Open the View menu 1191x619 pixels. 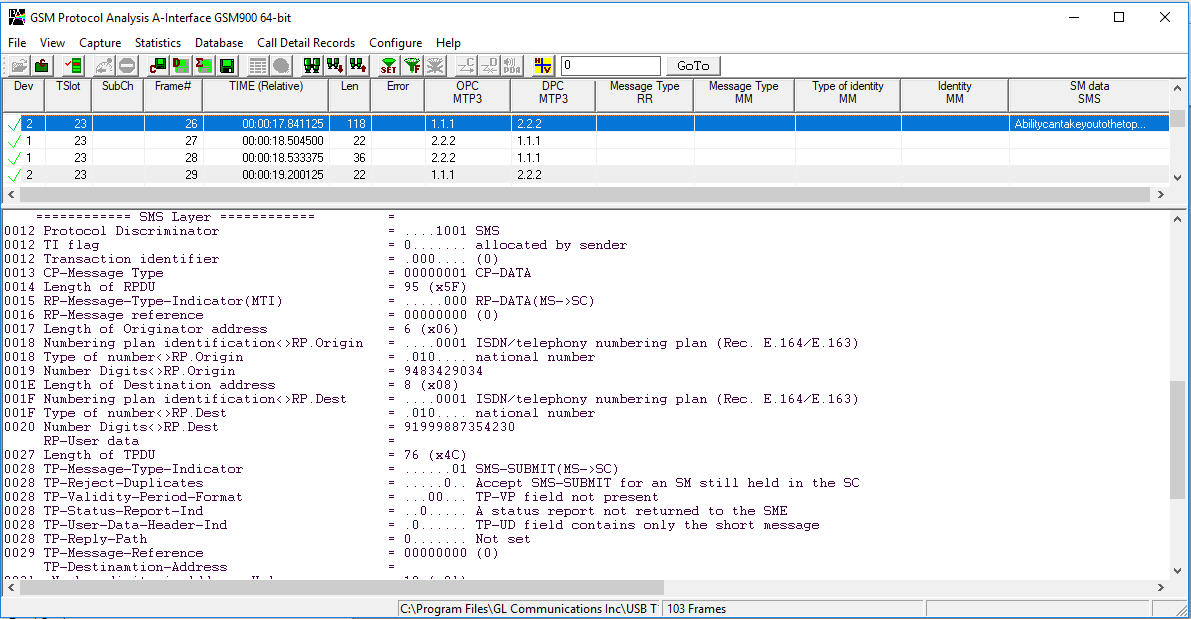(x=52, y=43)
